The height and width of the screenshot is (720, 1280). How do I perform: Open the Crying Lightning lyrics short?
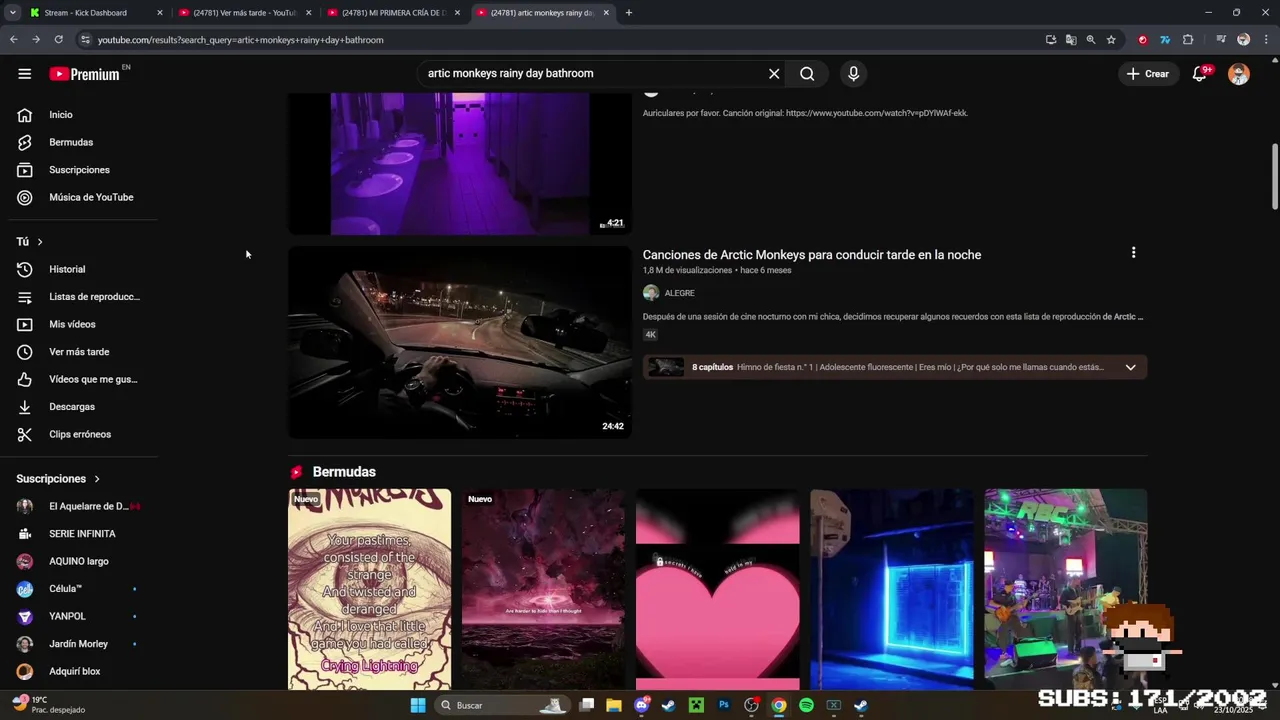click(x=369, y=589)
